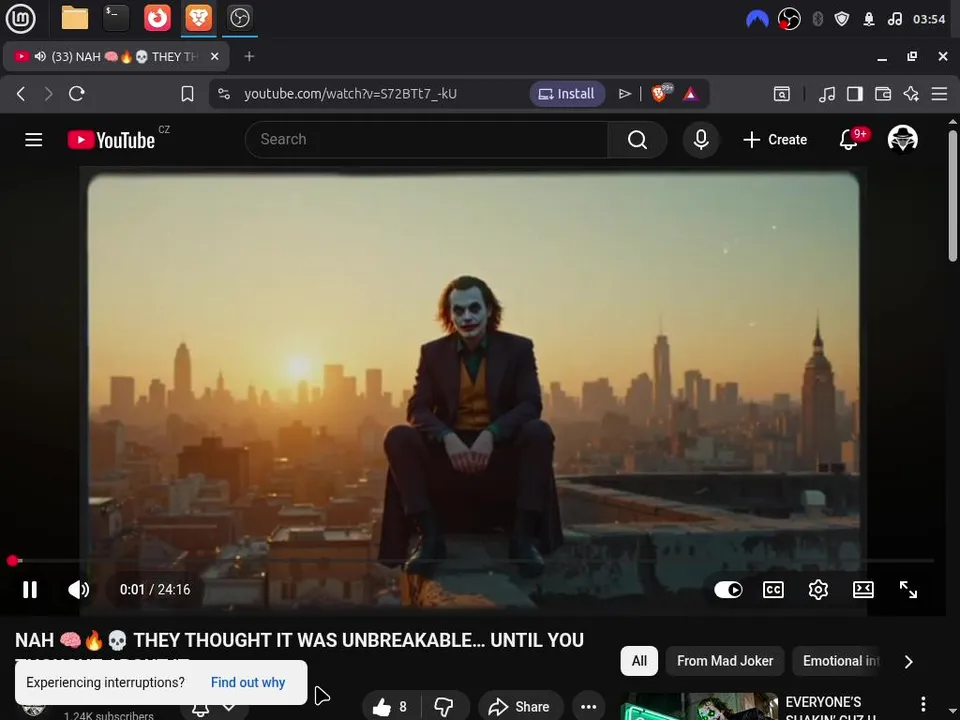Viewport: 960px width, 720px height.
Task: Open the Bluetooth tray icon
Action: [x=817, y=19]
